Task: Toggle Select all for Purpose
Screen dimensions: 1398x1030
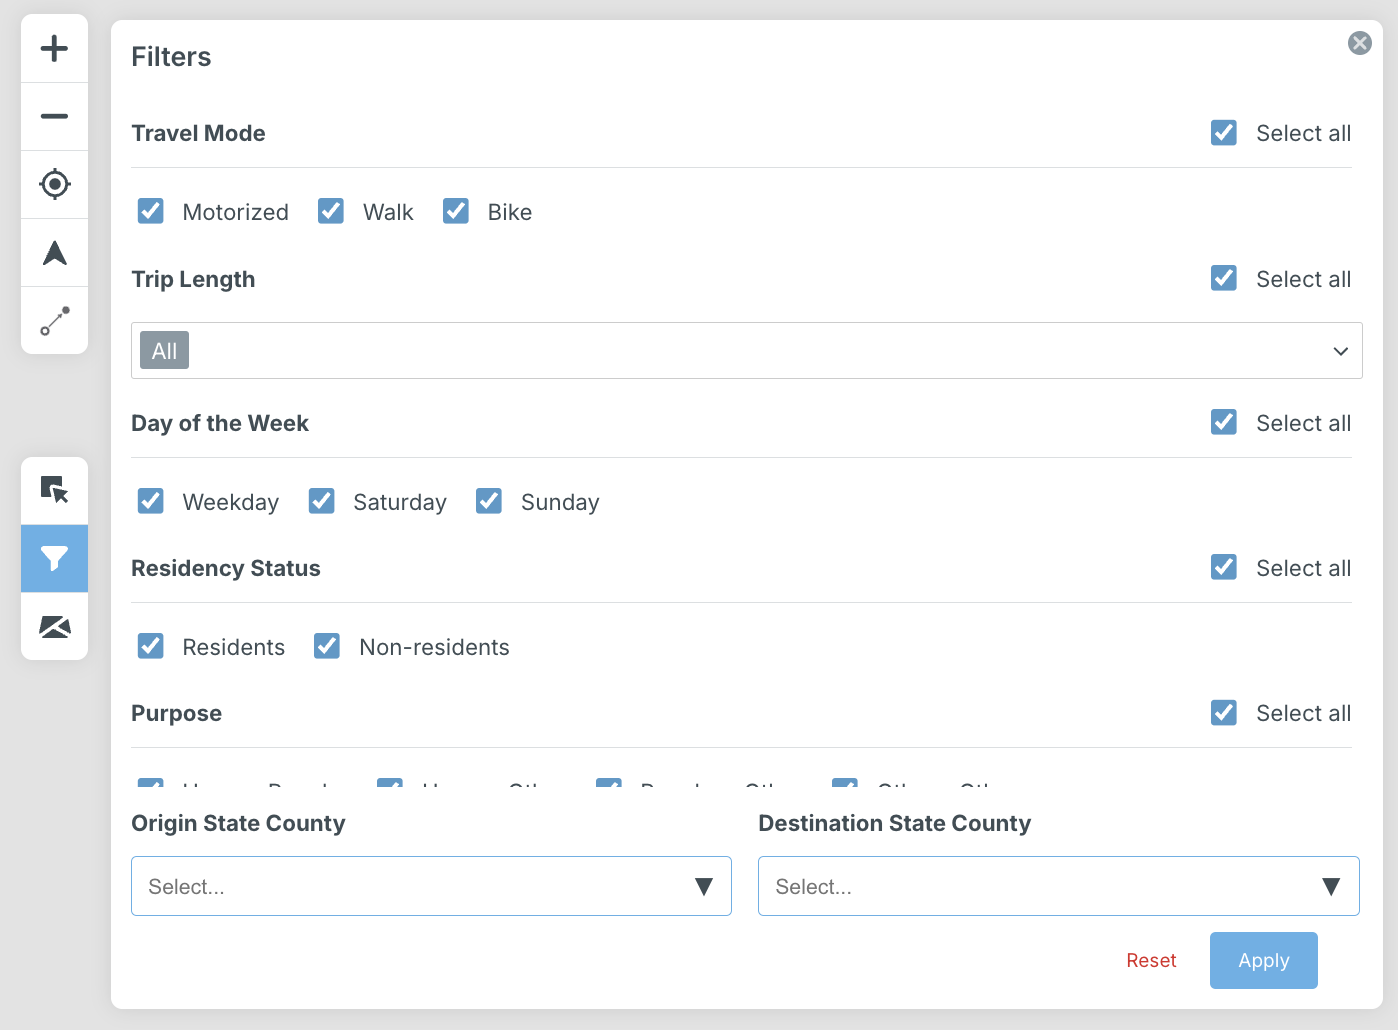Action: click(1224, 713)
